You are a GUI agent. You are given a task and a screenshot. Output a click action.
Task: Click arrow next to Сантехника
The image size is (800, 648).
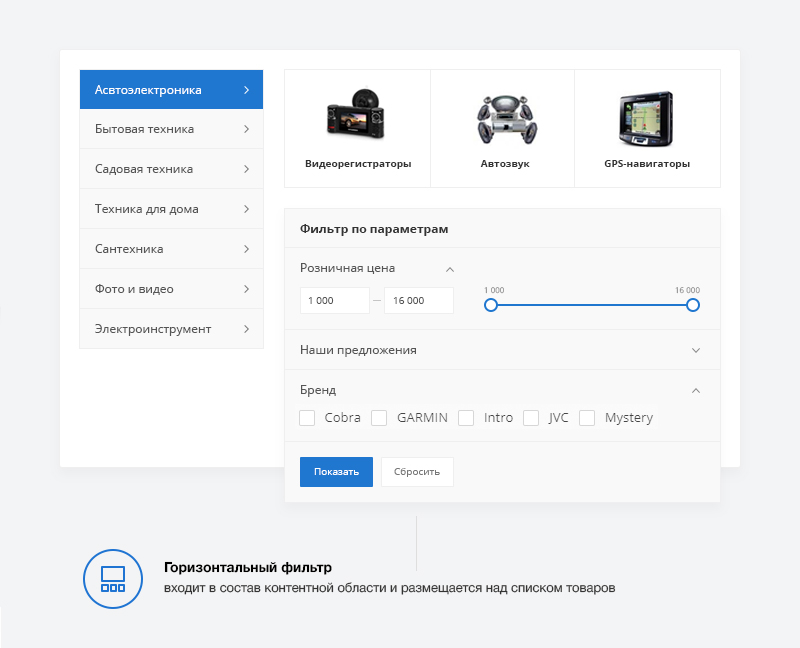tap(246, 249)
